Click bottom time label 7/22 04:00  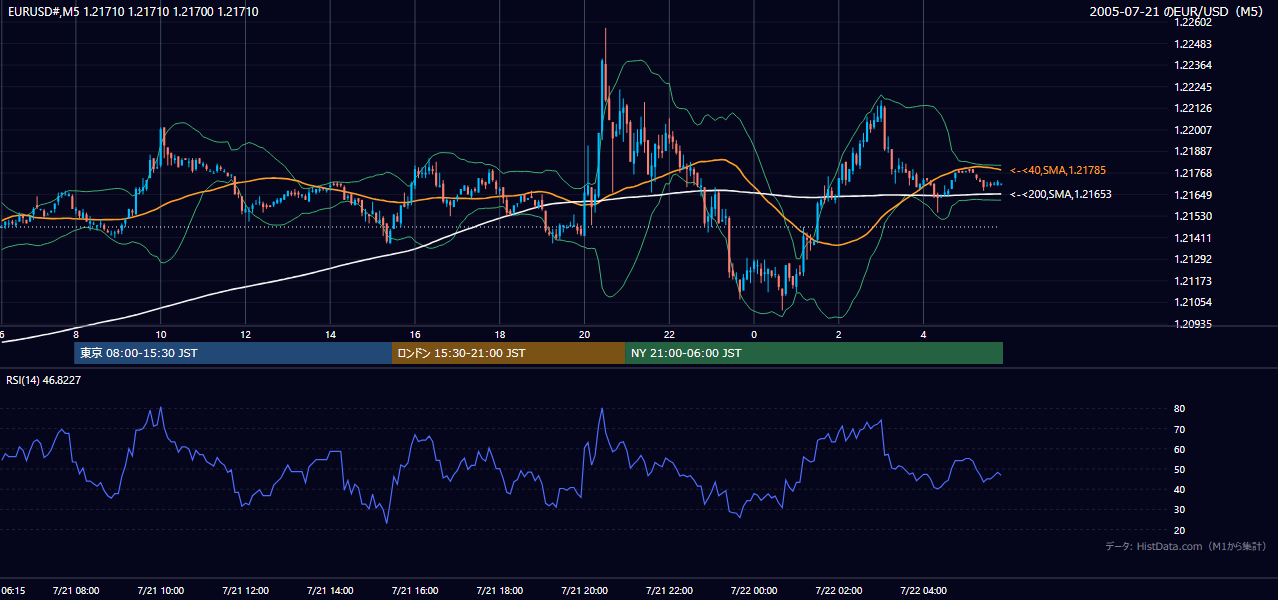coord(925,590)
